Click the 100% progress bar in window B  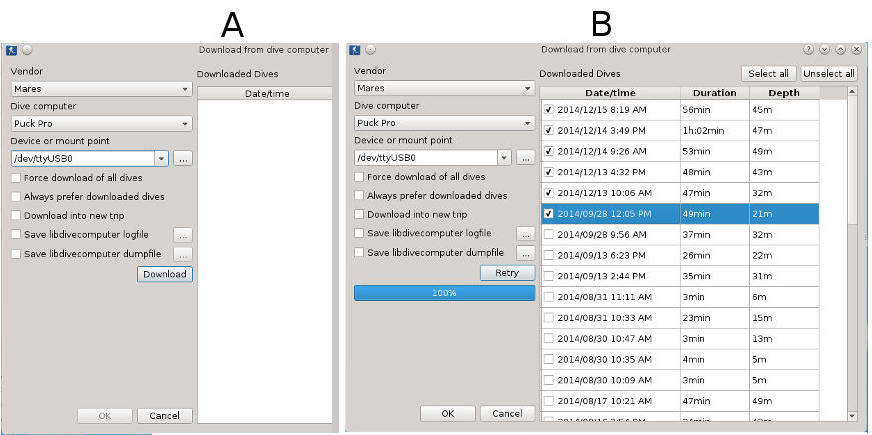pos(444,292)
